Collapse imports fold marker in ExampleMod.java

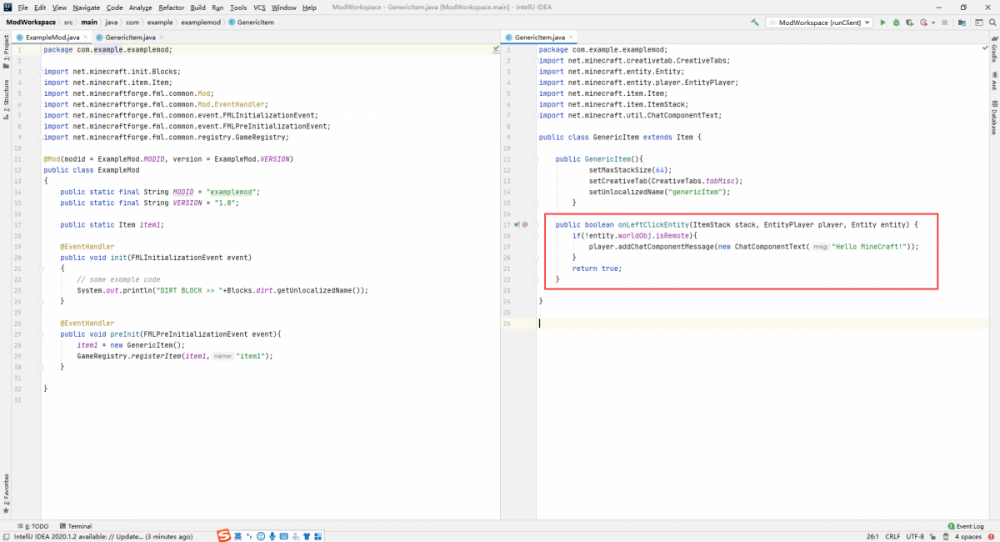coord(41,72)
